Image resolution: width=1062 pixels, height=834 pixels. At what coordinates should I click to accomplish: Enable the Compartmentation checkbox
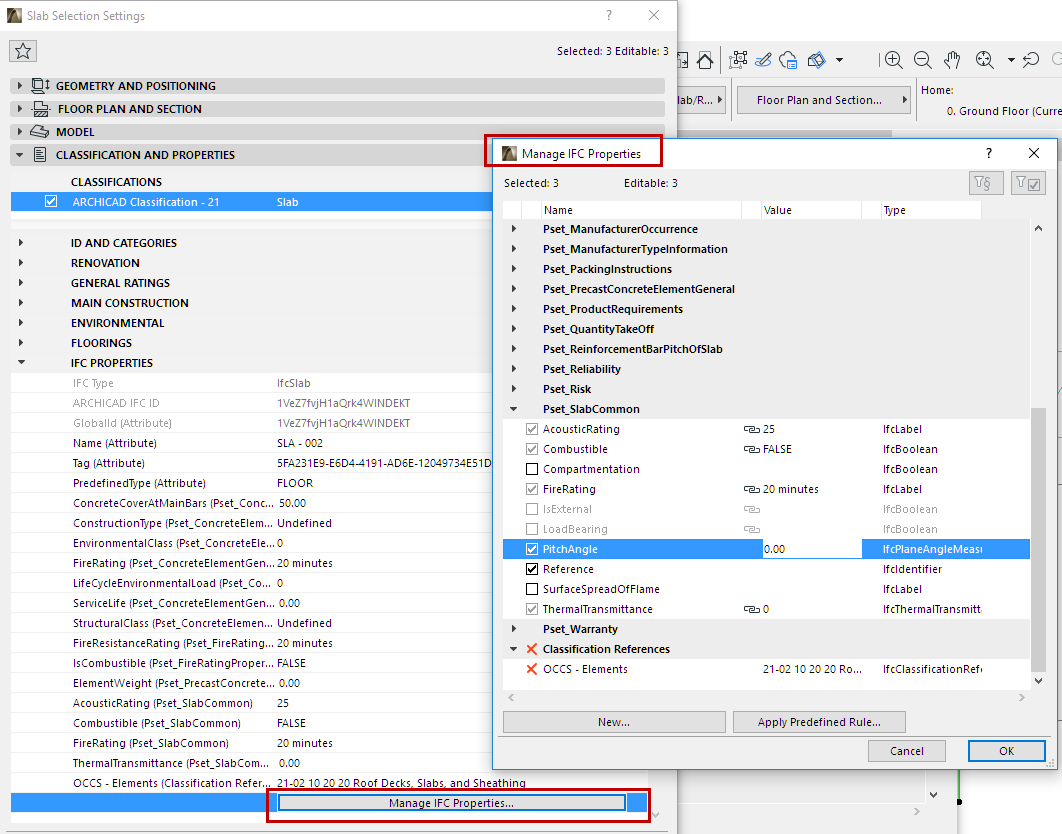pos(532,470)
